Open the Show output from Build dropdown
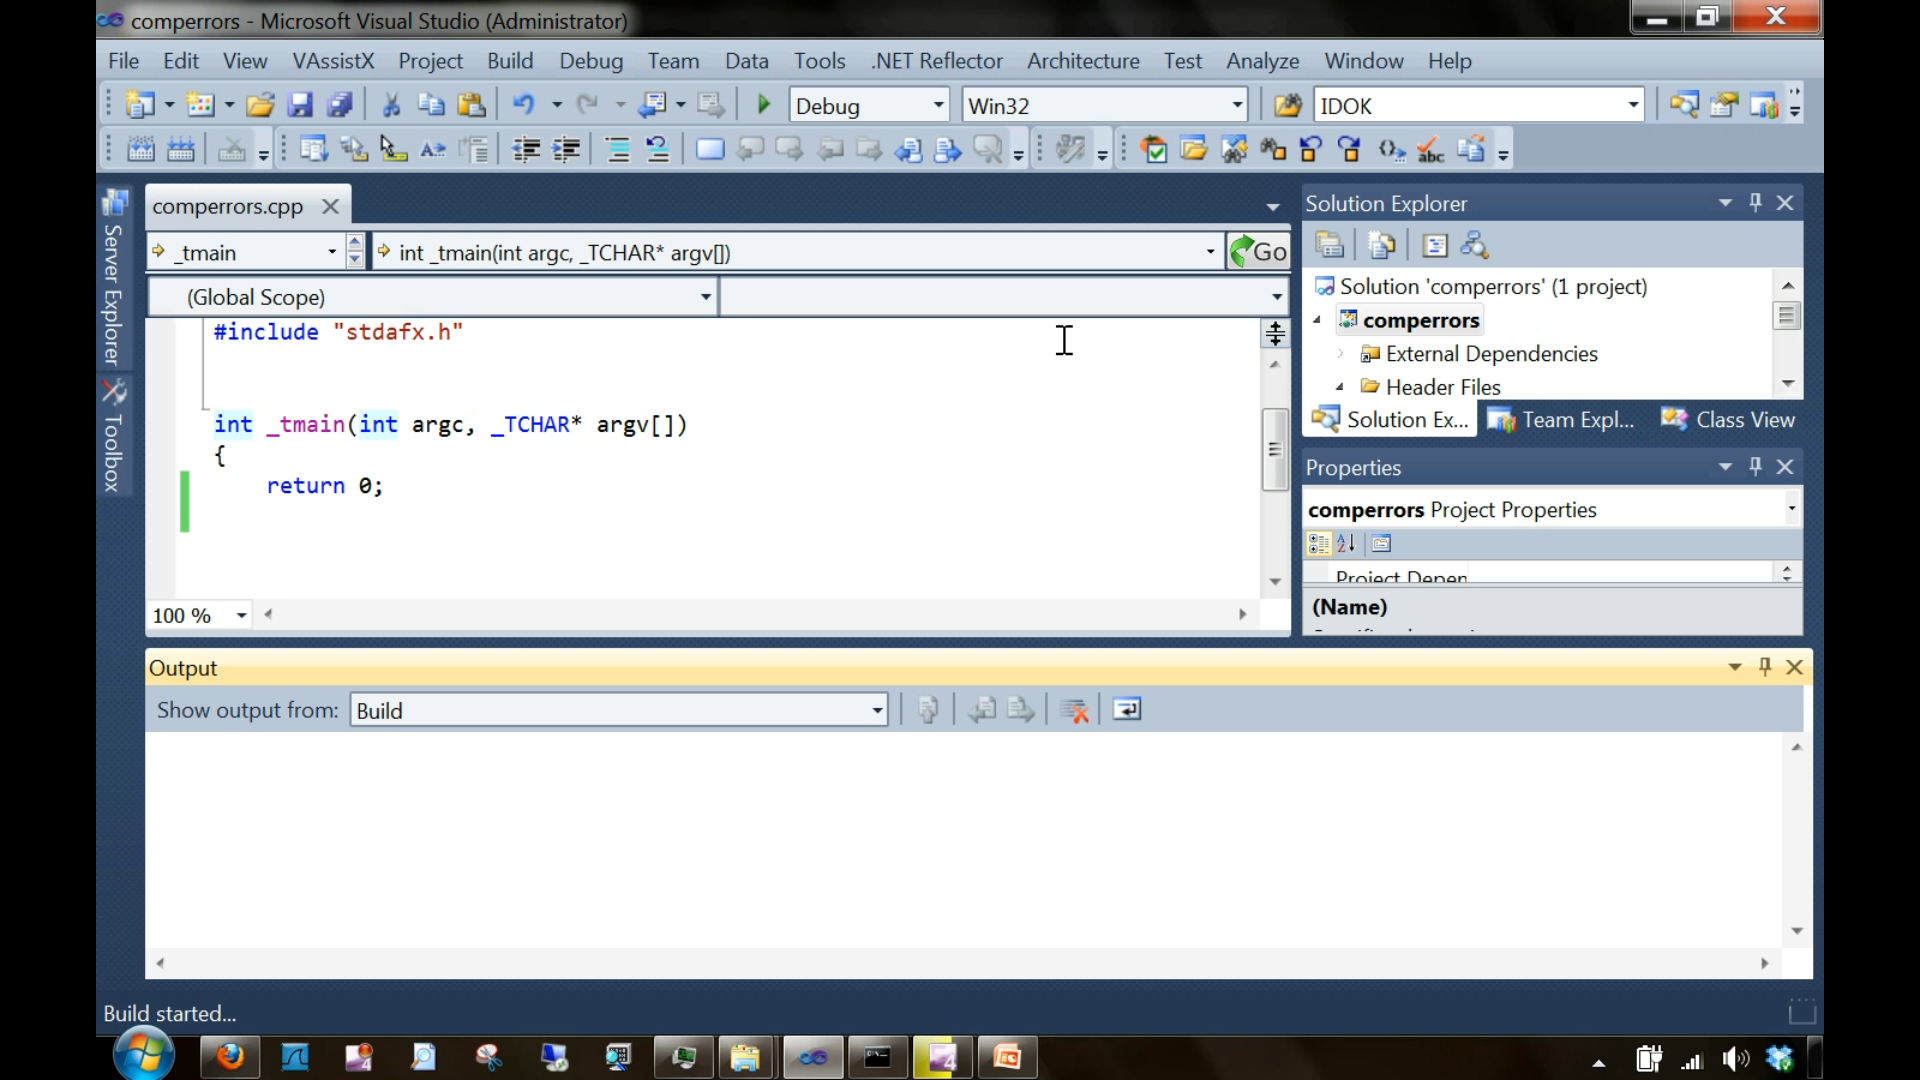1920x1080 pixels. point(877,711)
